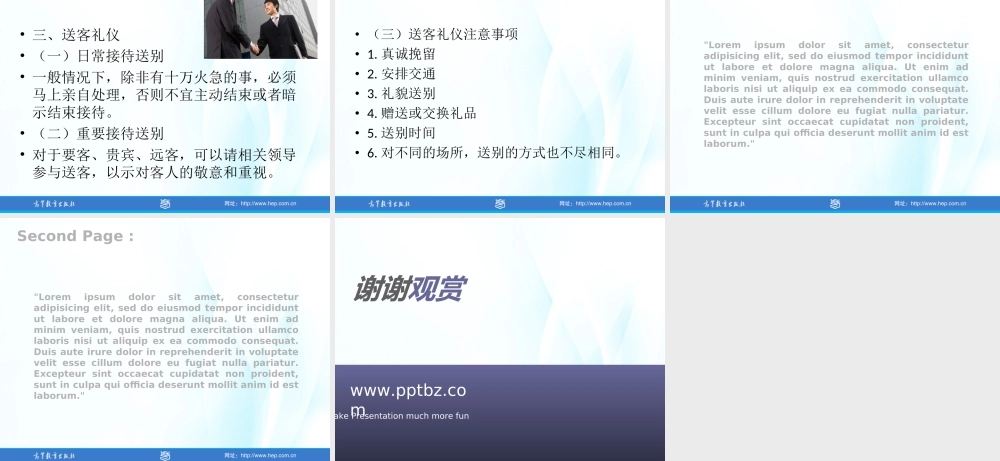Click the bullet 6. 对不同的场所，送别的方式也不尽相同
Viewport: 1000px width, 461px height.
[496, 153]
